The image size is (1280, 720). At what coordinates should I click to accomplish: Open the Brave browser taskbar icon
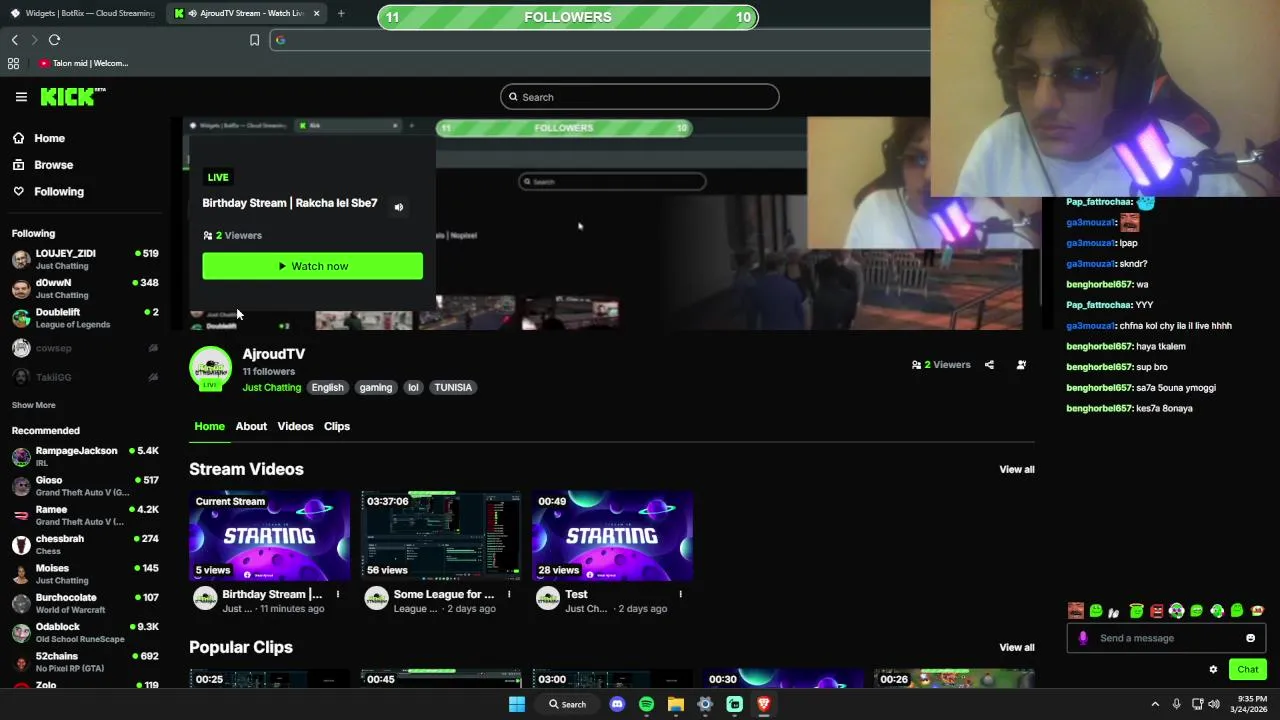(x=764, y=704)
